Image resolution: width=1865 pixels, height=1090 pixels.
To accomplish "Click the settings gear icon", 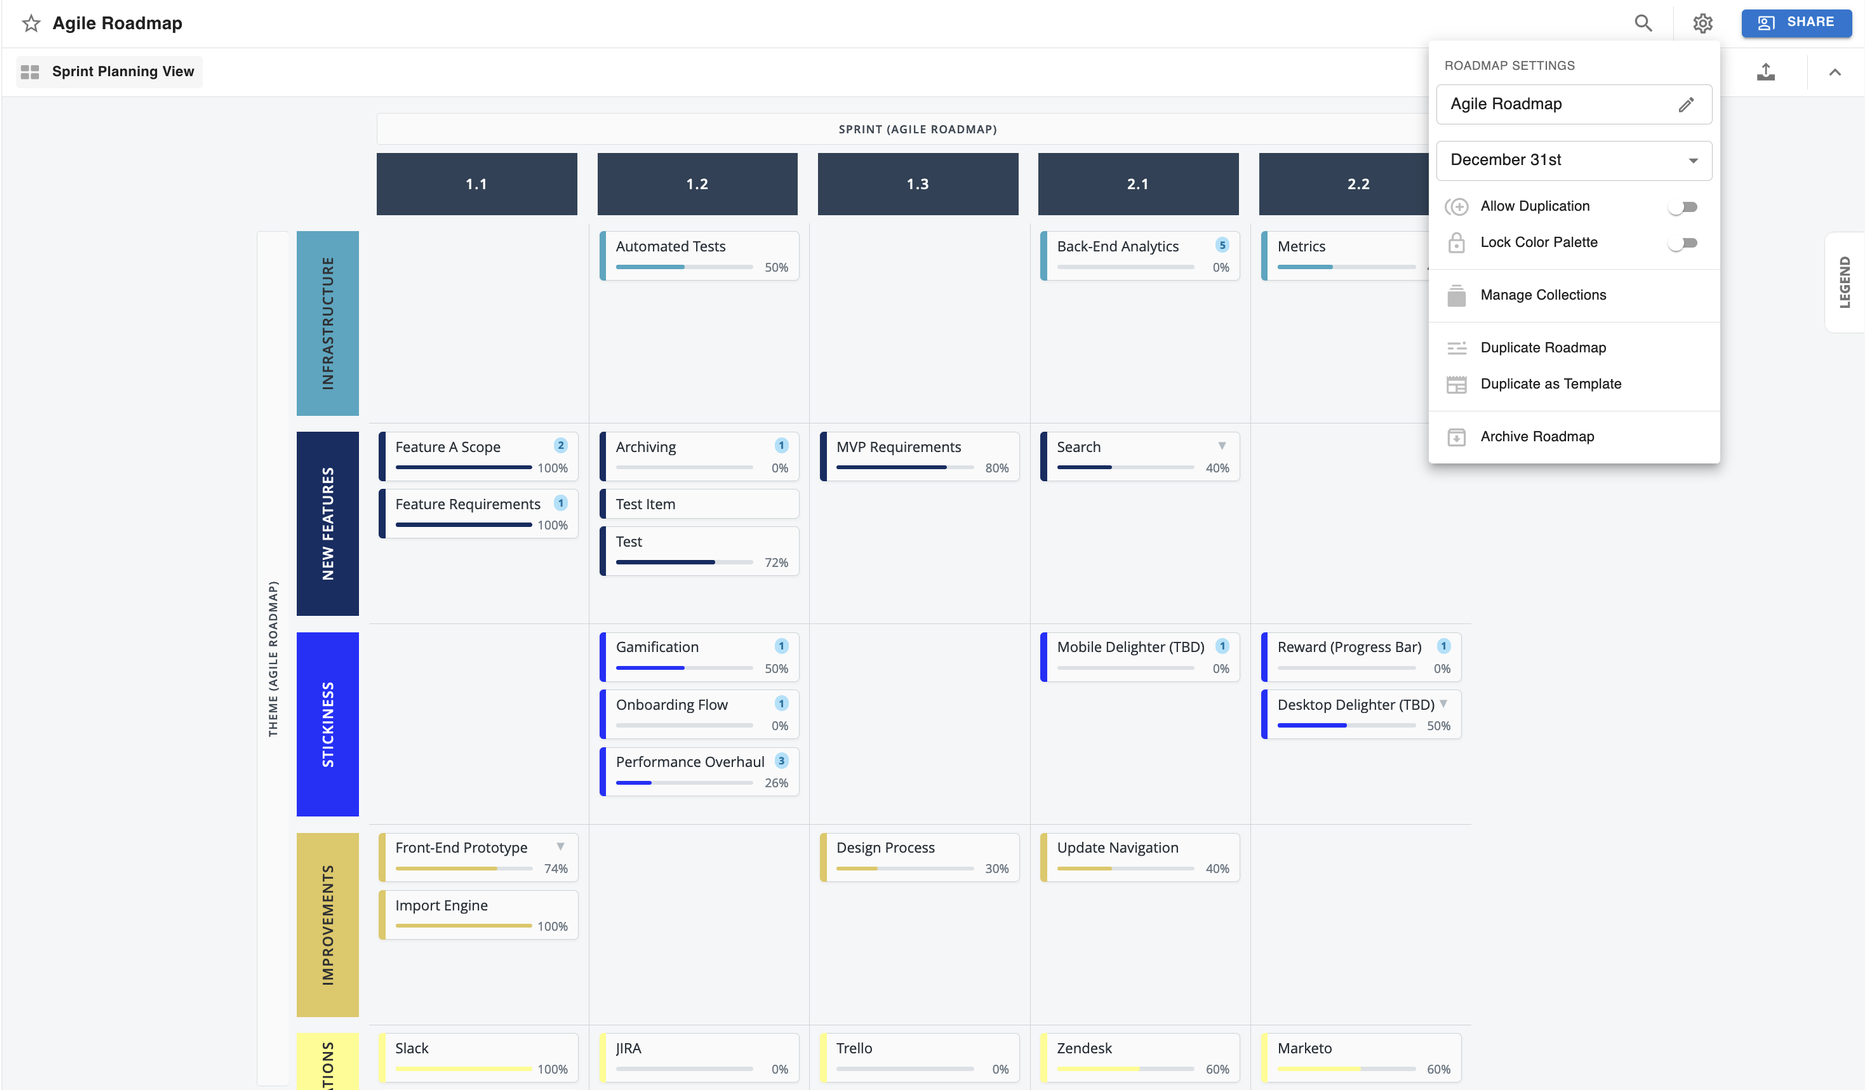I will point(1702,23).
